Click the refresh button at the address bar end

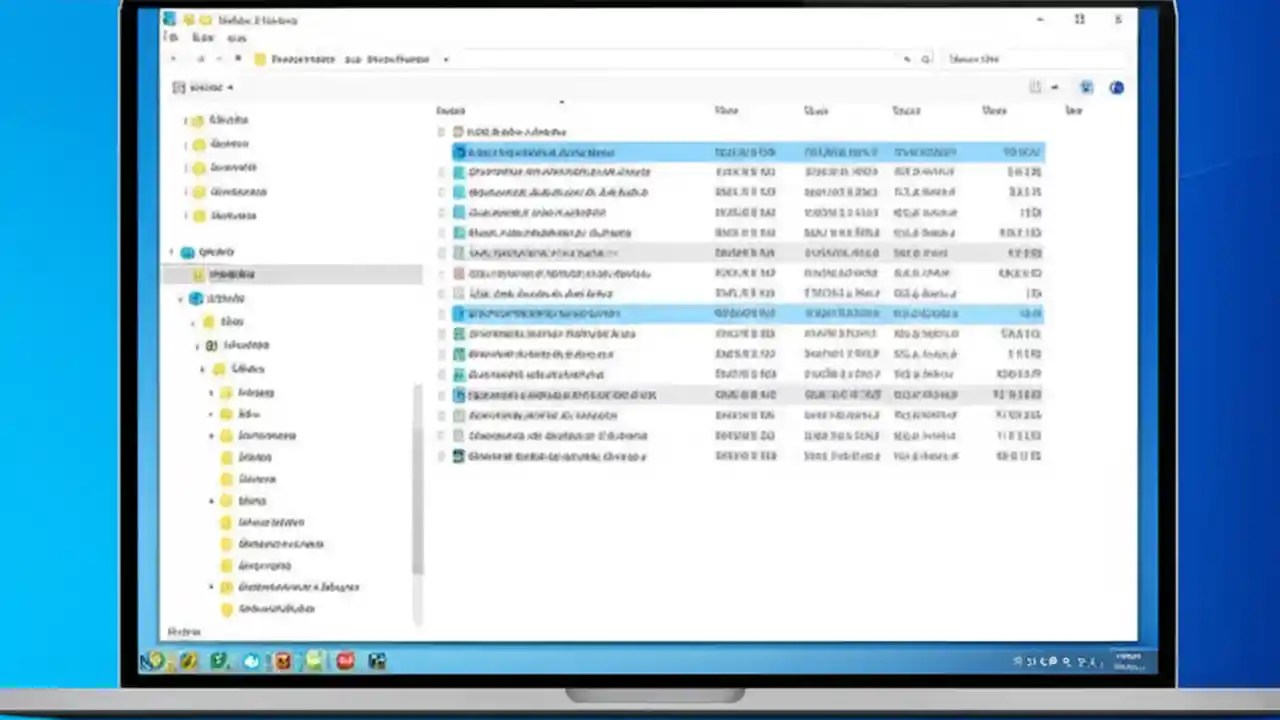906,59
